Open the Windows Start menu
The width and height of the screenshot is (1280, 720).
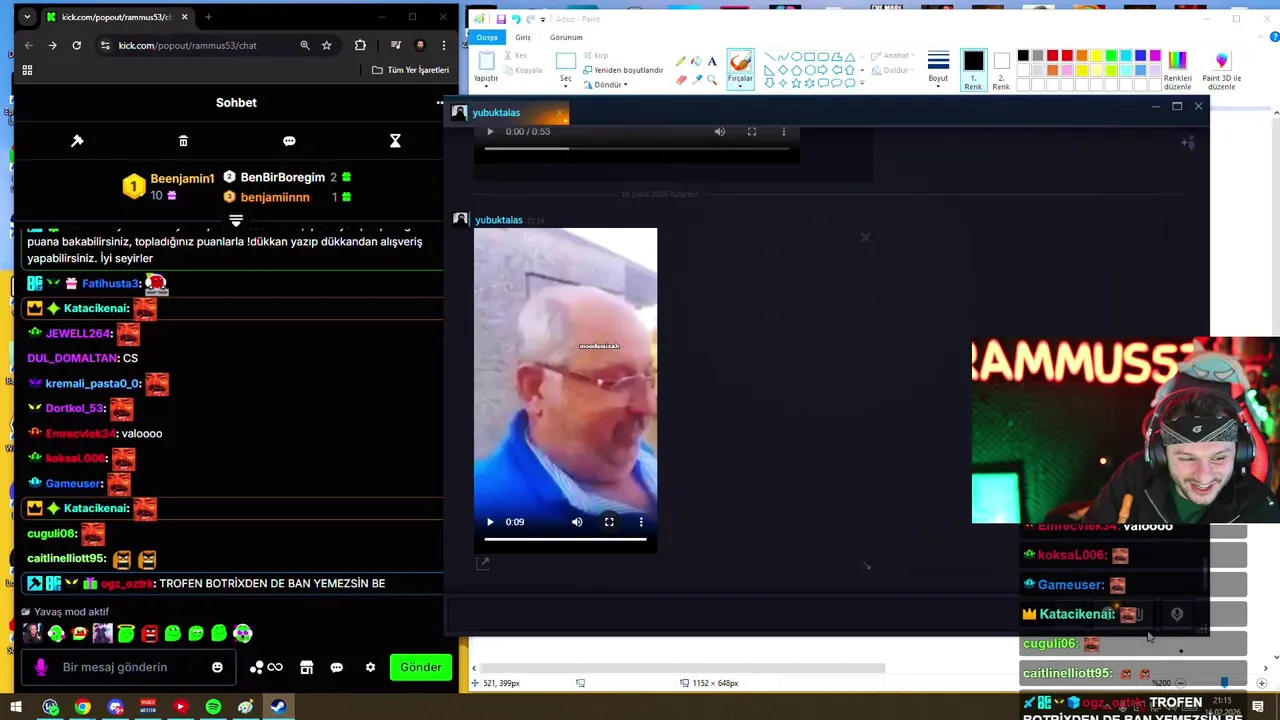(16, 707)
